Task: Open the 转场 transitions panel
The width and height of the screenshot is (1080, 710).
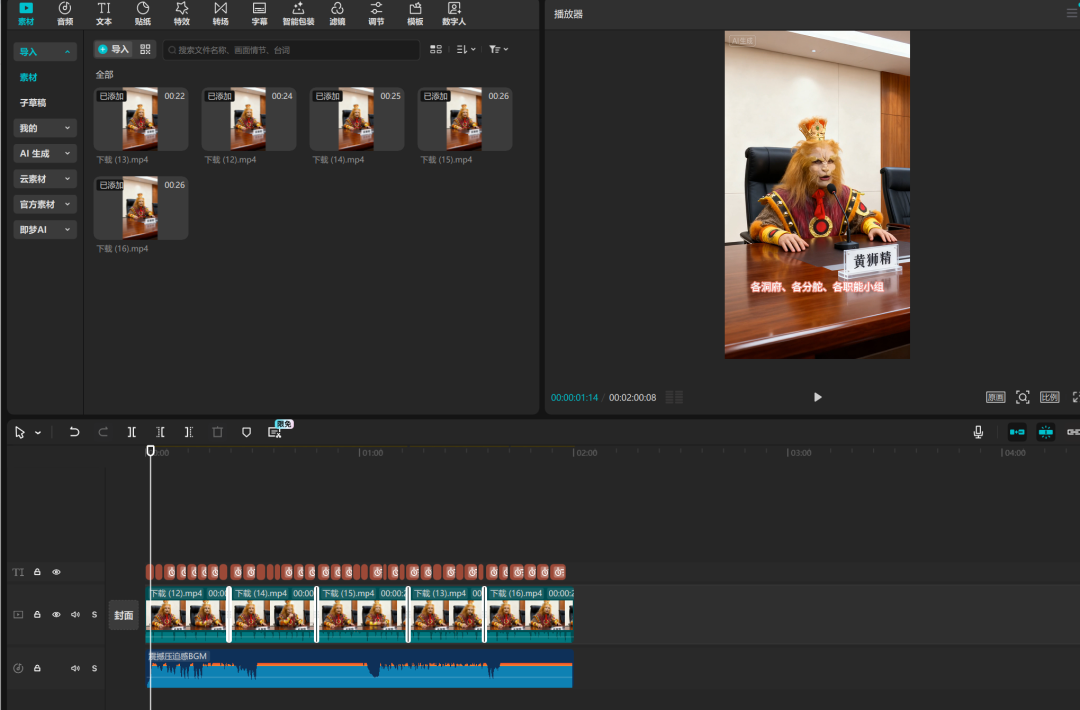Action: [220, 13]
